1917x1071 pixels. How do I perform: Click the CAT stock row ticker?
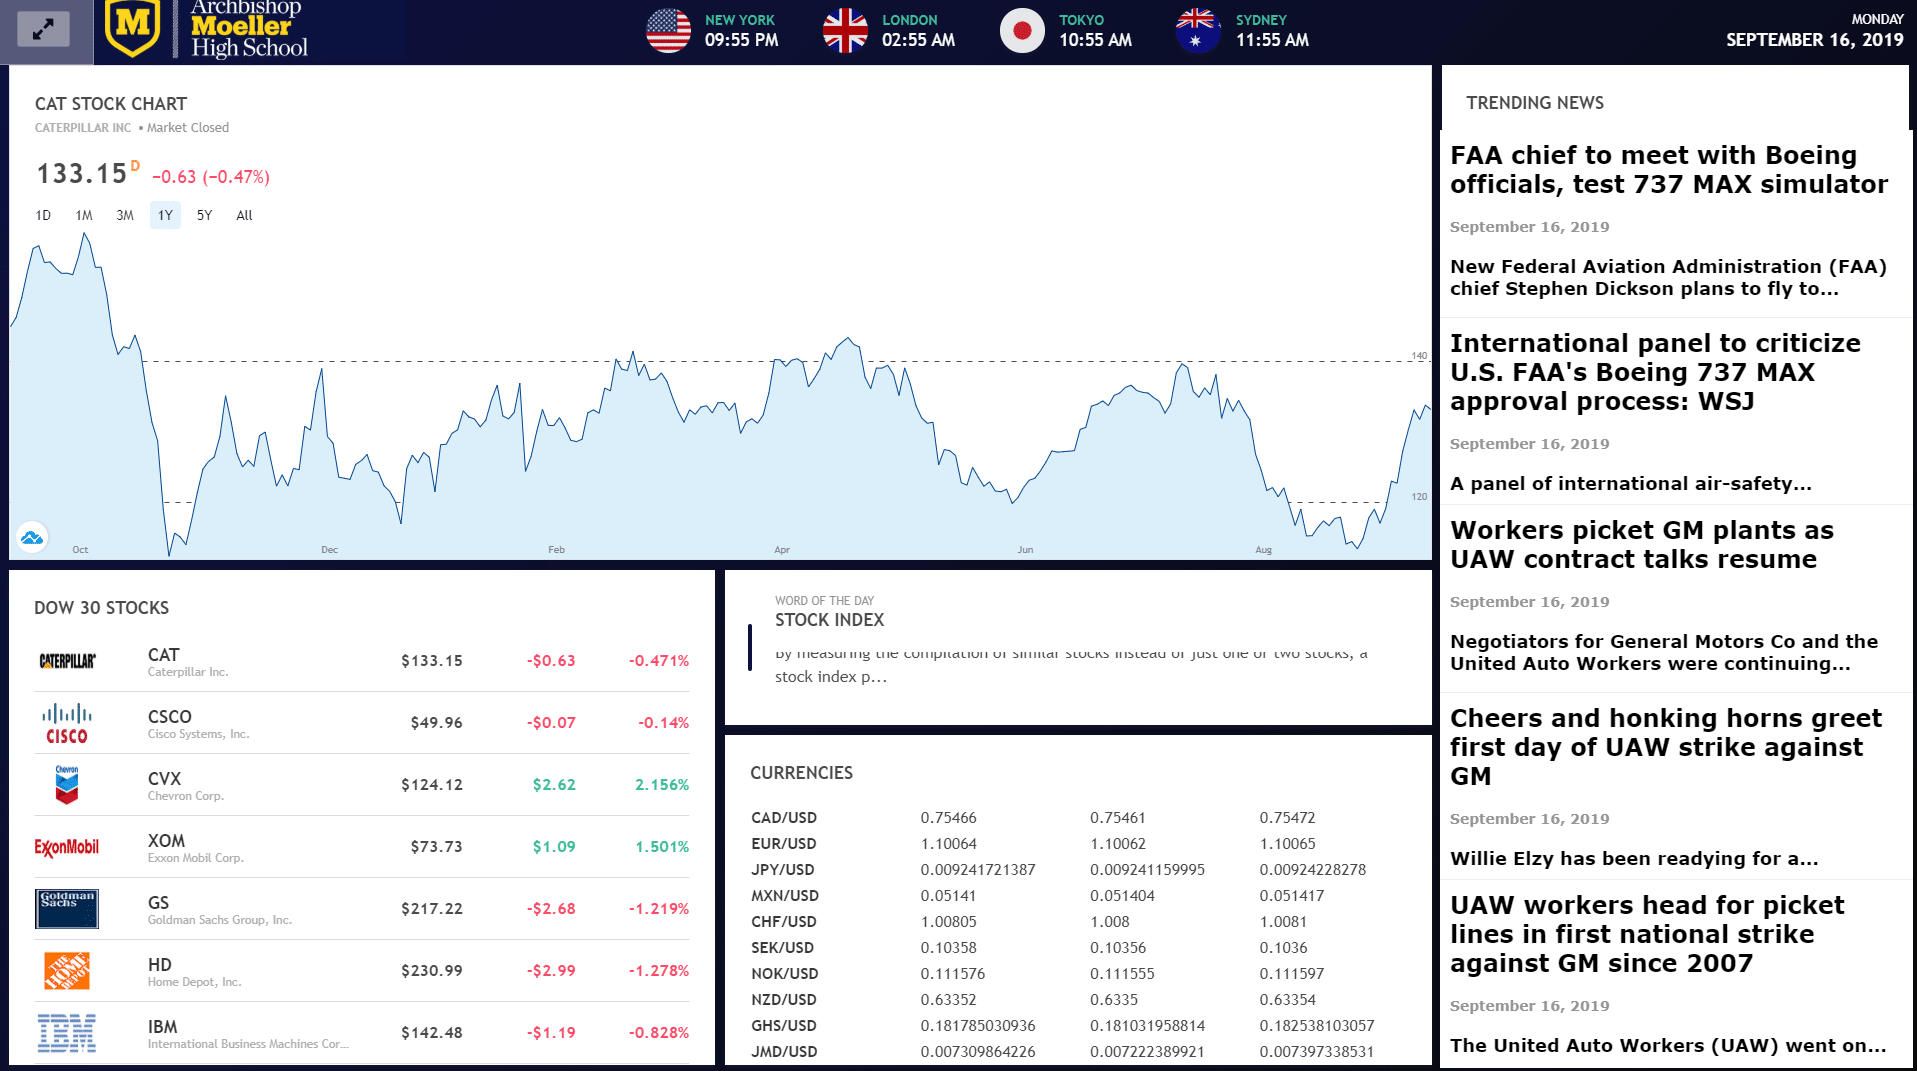[163, 655]
